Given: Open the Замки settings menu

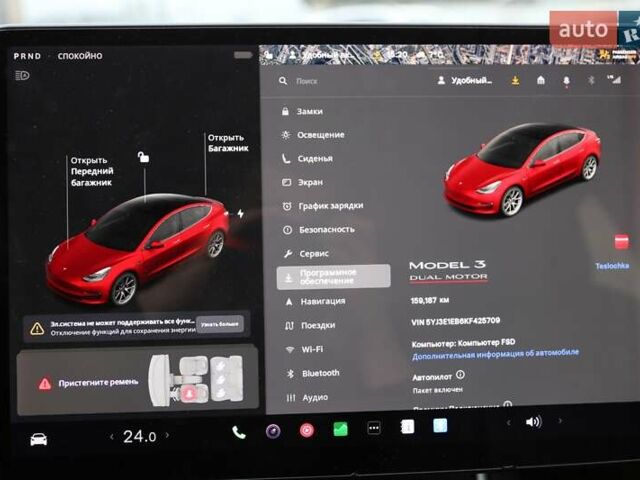Looking at the screenshot, I should pos(309,111).
